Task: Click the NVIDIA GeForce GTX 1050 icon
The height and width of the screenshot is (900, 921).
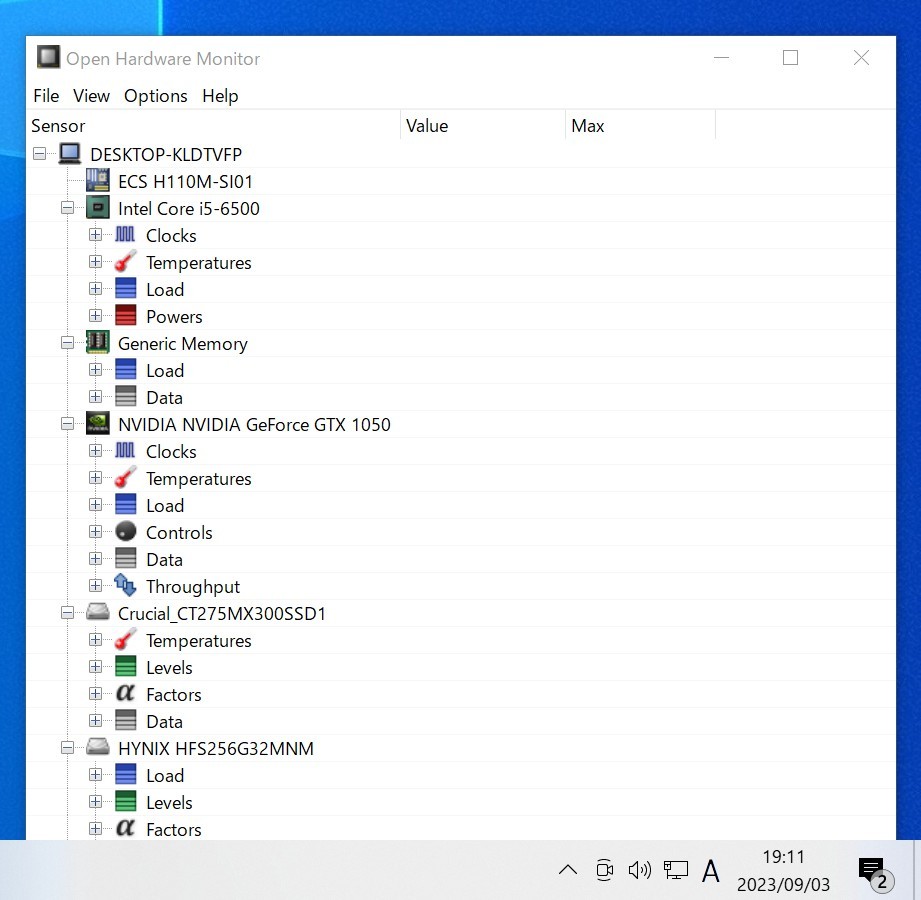Action: pyautogui.click(x=98, y=424)
